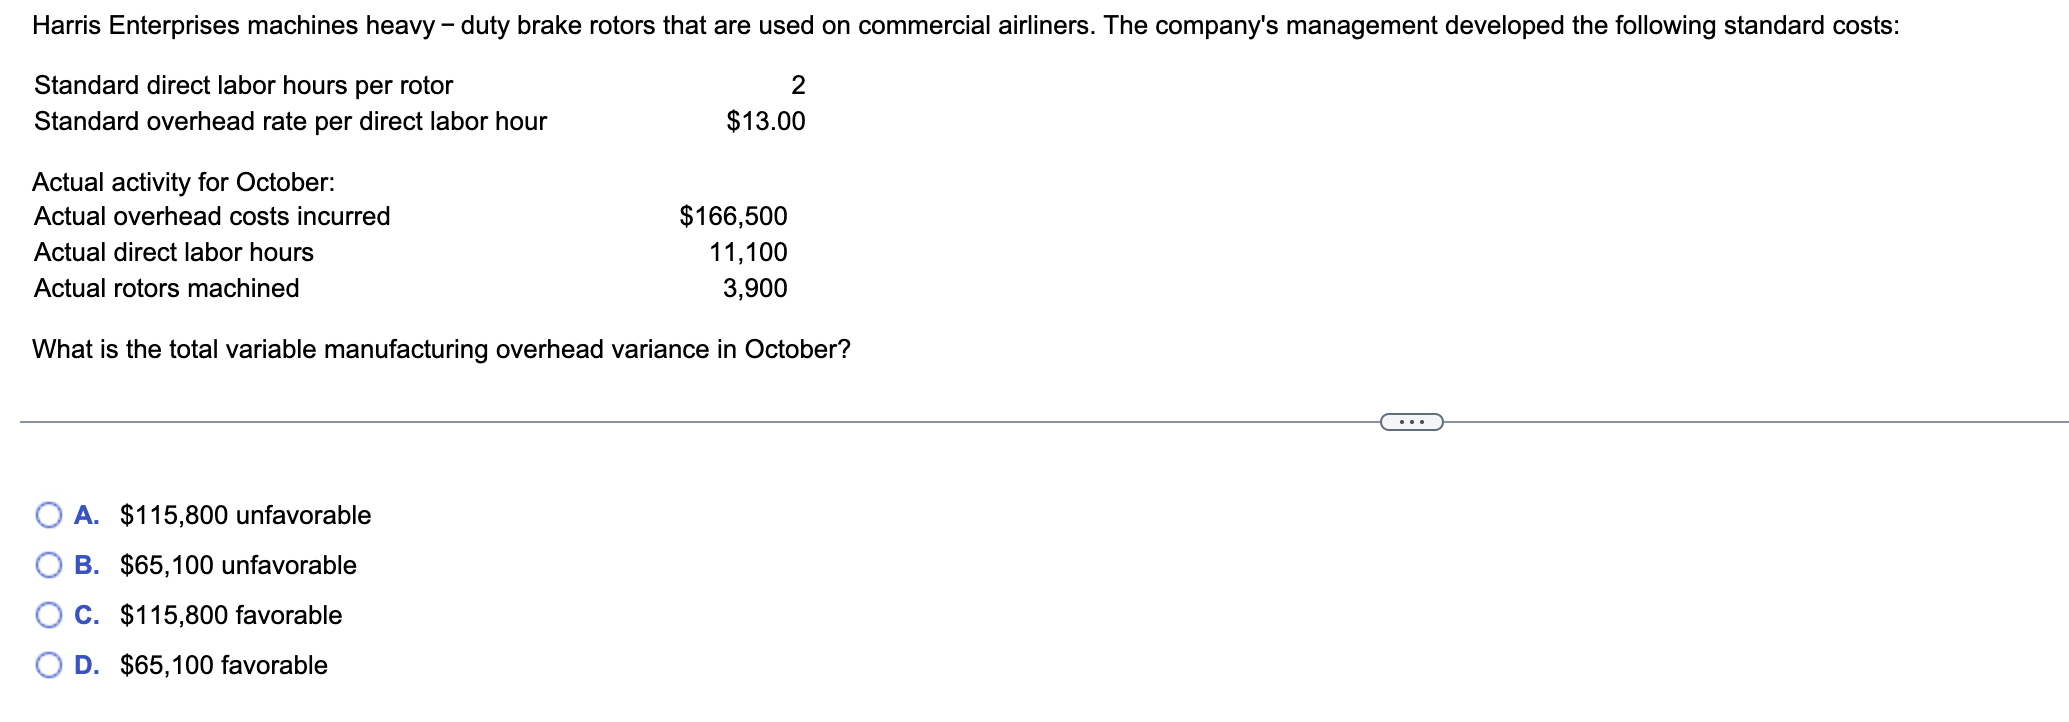Click the 3,900 actual rotors machined value
This screenshot has width=2069, height=722.
(x=755, y=288)
